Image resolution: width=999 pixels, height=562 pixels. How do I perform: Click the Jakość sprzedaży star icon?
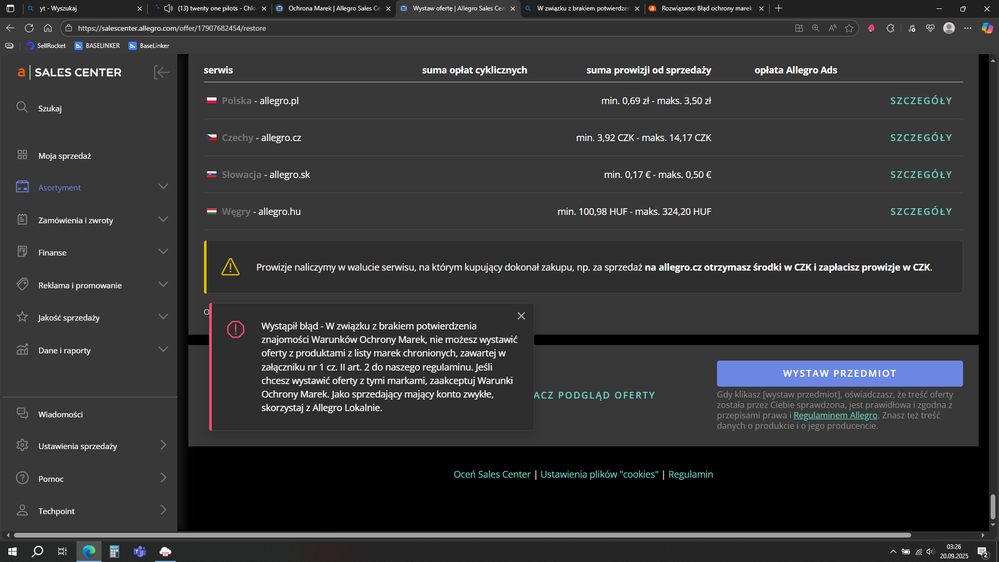tap(22, 317)
